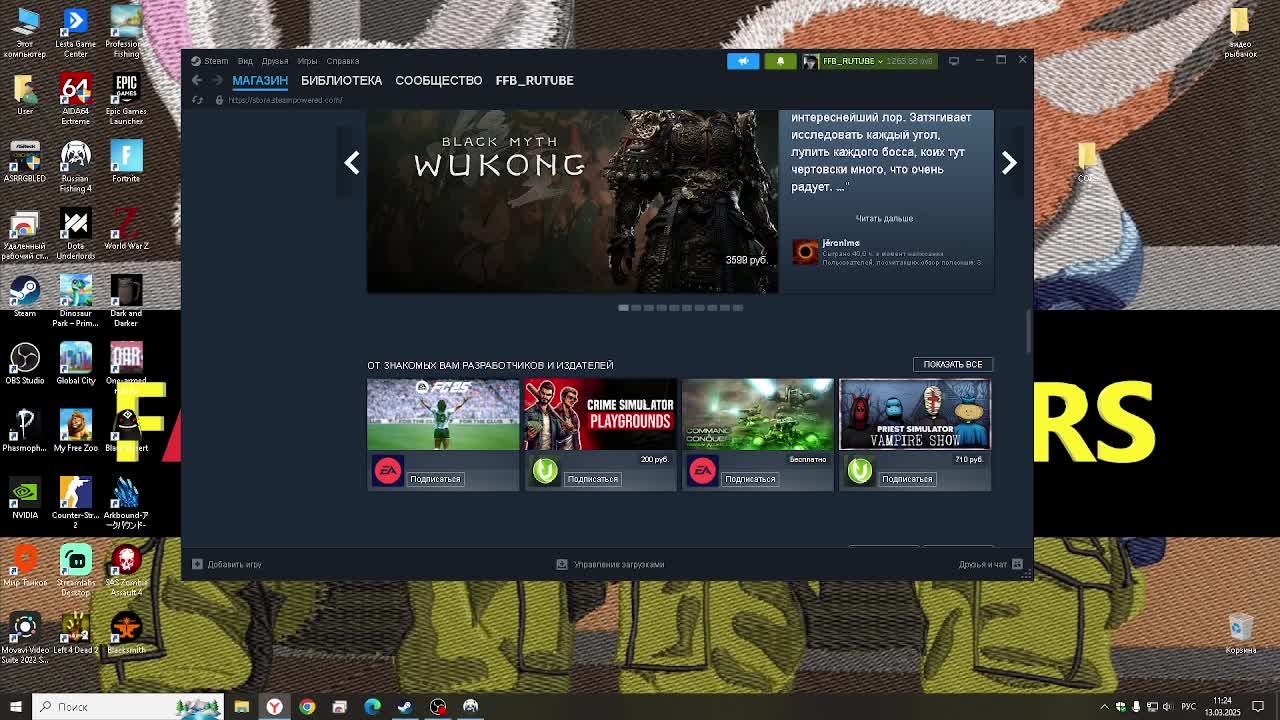Open the Steam announcements megaphone button

tap(743, 61)
